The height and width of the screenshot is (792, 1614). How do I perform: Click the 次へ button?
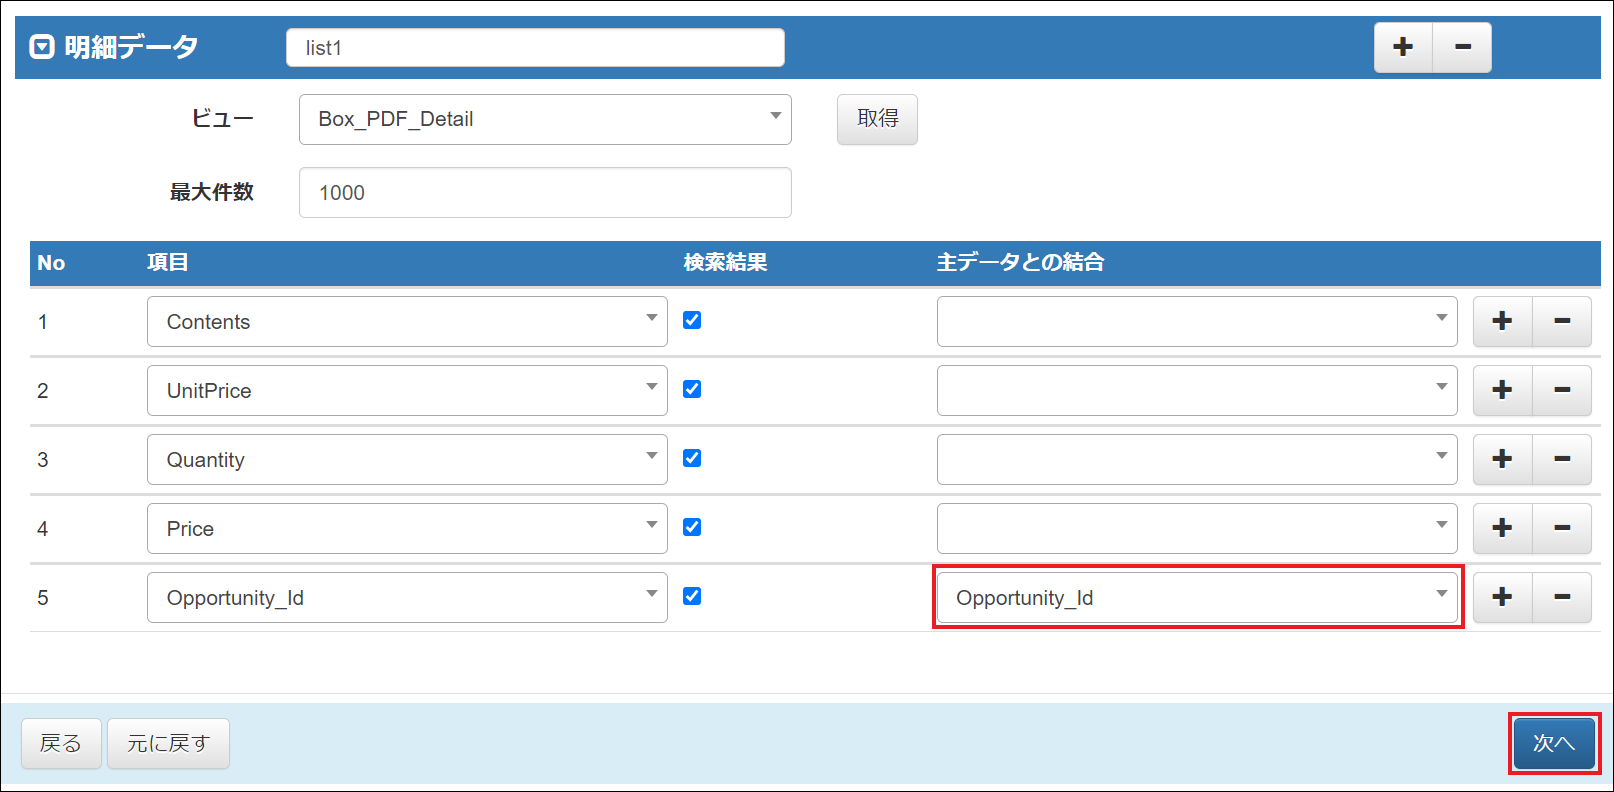tap(1554, 743)
